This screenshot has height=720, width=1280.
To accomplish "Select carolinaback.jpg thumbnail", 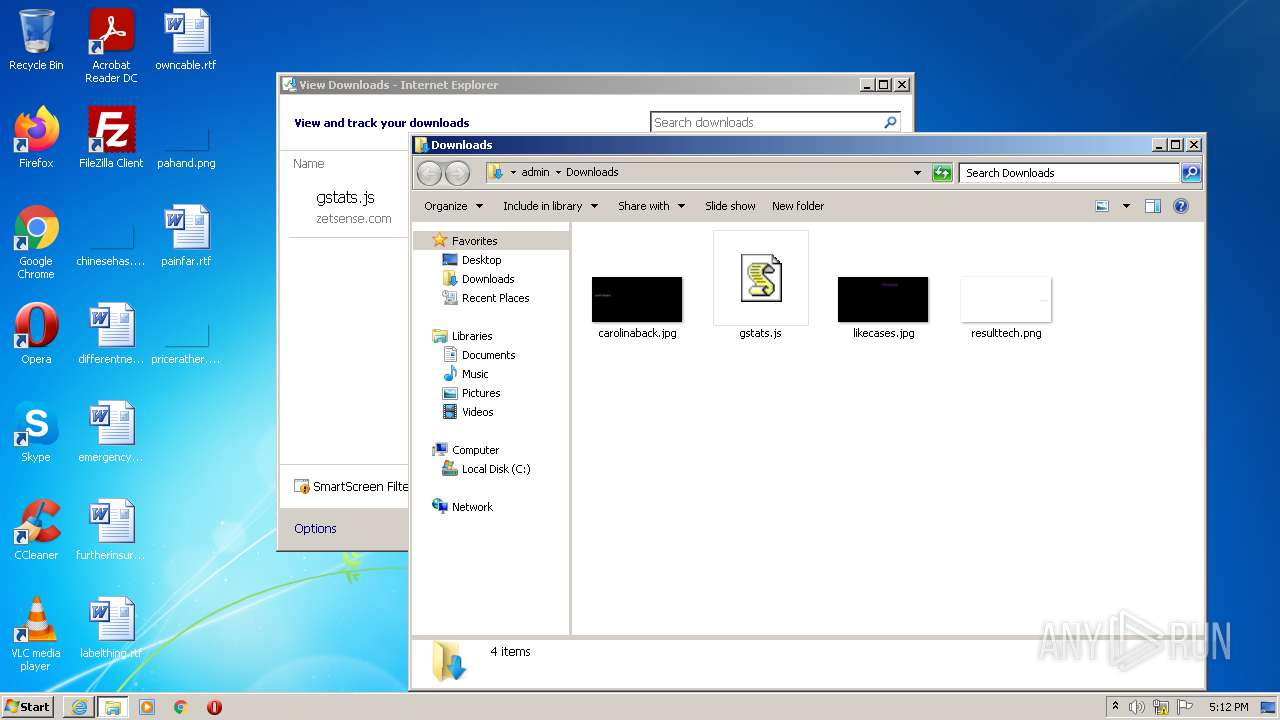I will (x=637, y=300).
